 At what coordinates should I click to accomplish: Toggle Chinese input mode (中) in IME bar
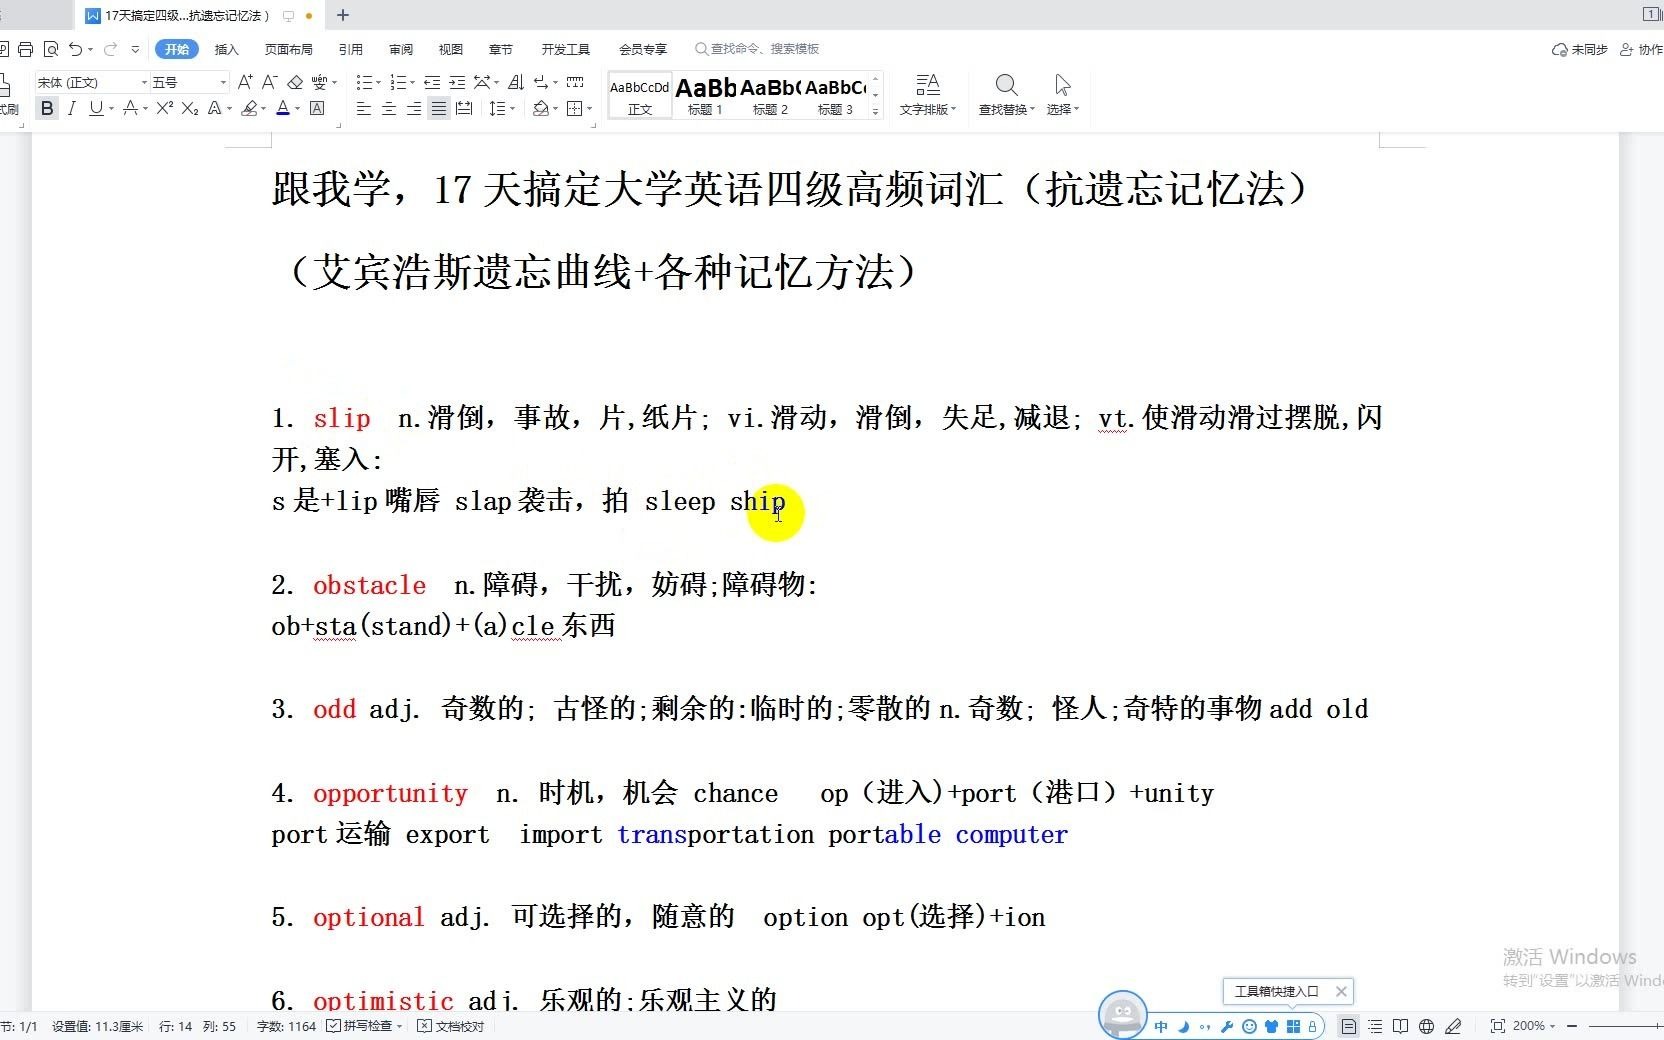point(1161,1026)
